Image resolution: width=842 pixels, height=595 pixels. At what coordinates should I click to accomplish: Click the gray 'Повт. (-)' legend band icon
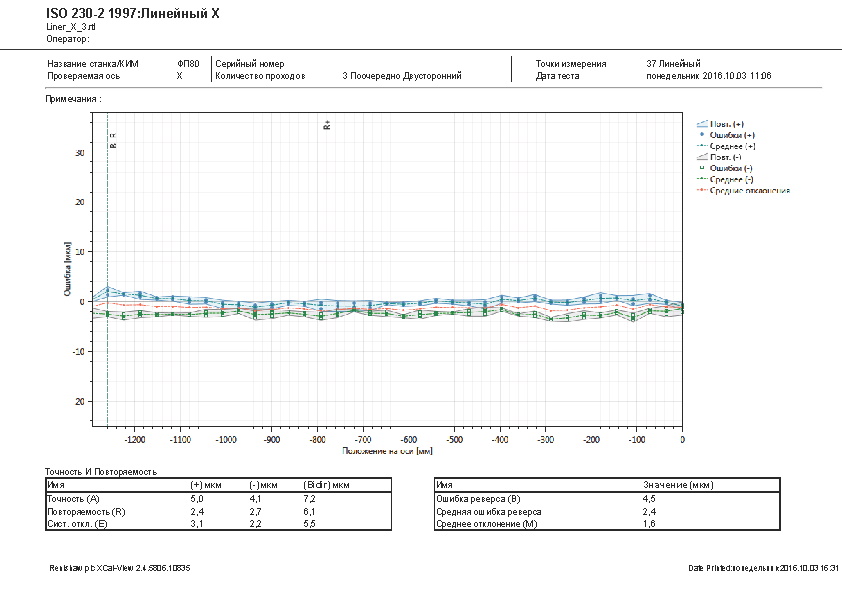coord(701,157)
